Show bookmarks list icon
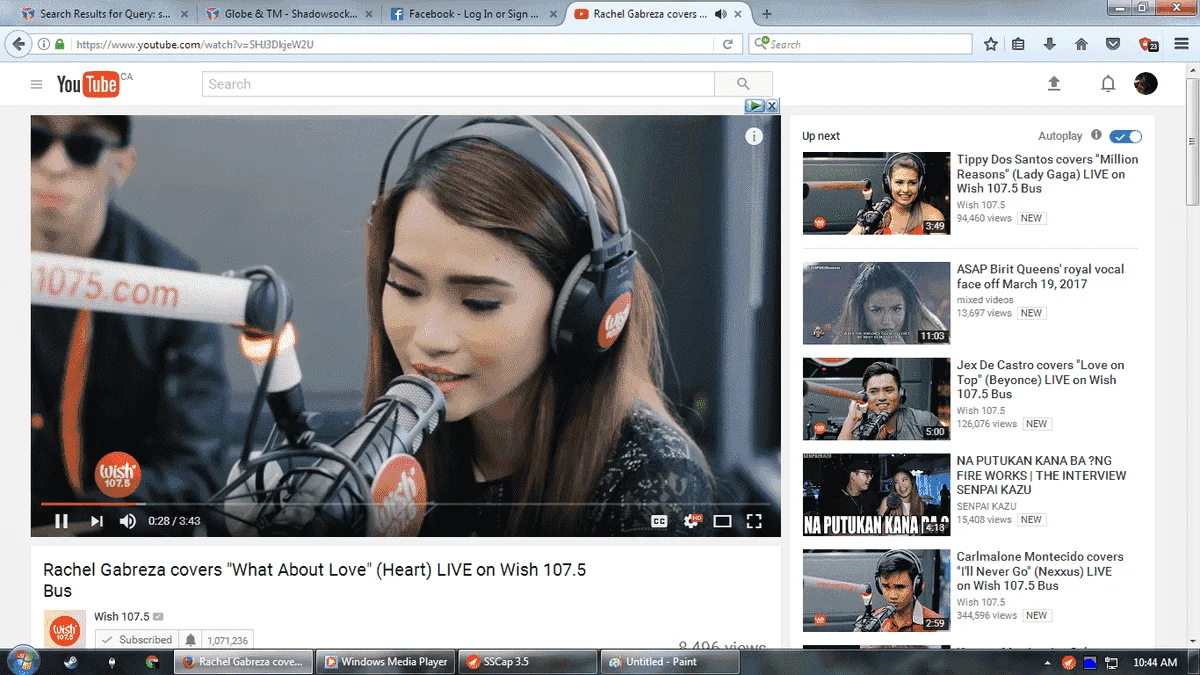This screenshot has width=1200, height=675. click(1019, 44)
